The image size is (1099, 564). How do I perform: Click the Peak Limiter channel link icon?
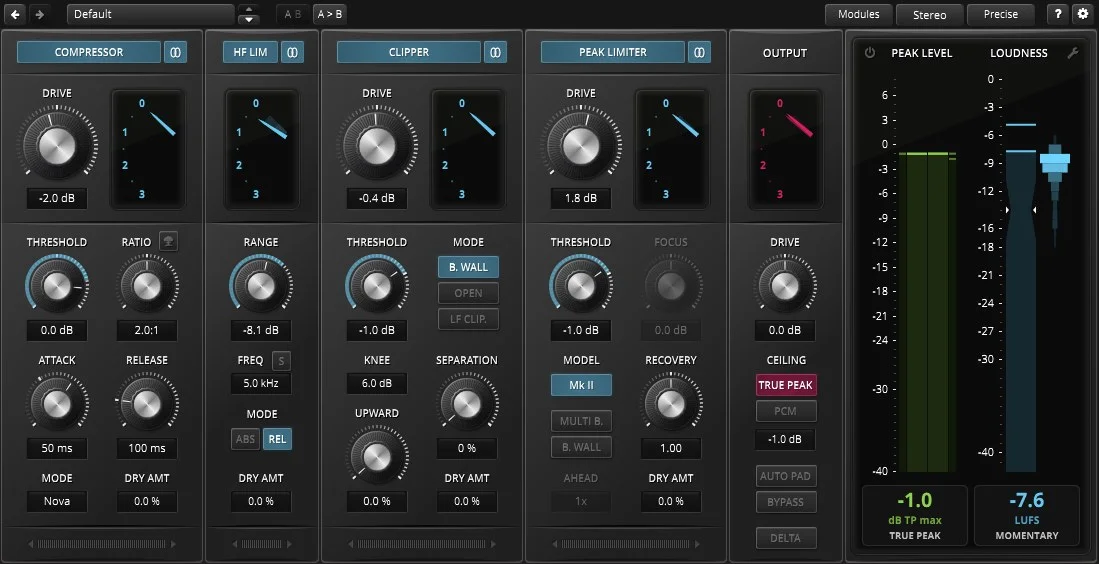699,52
